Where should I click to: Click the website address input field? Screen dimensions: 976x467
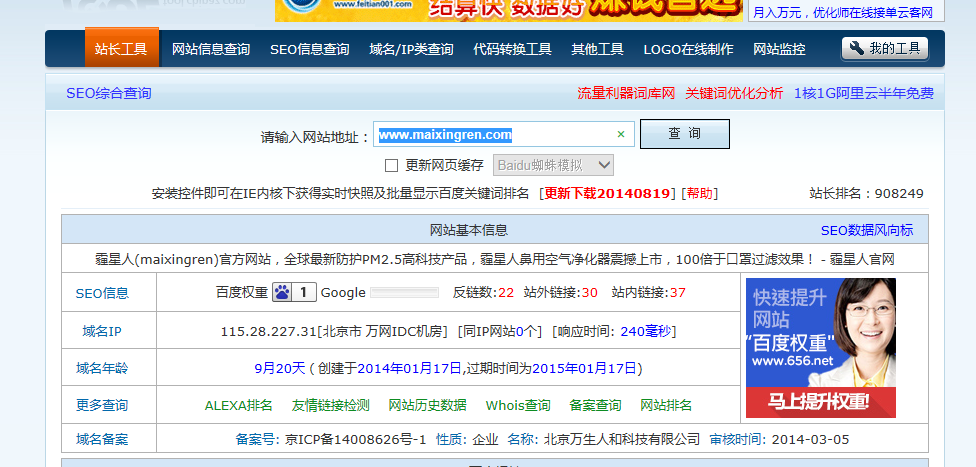pos(504,134)
